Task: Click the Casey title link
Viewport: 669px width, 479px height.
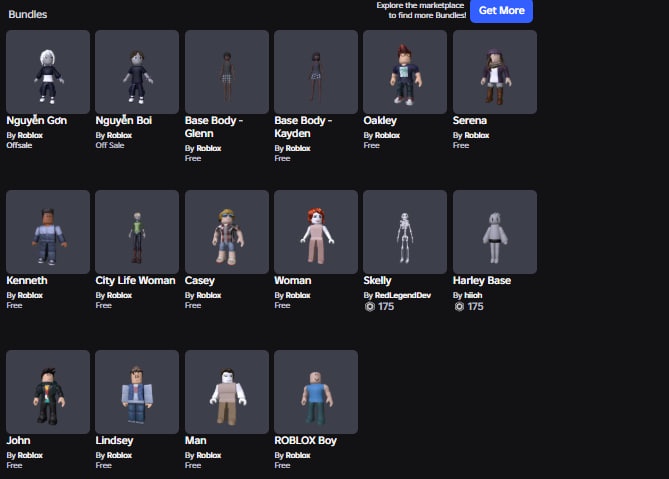Action: pyautogui.click(x=200, y=281)
